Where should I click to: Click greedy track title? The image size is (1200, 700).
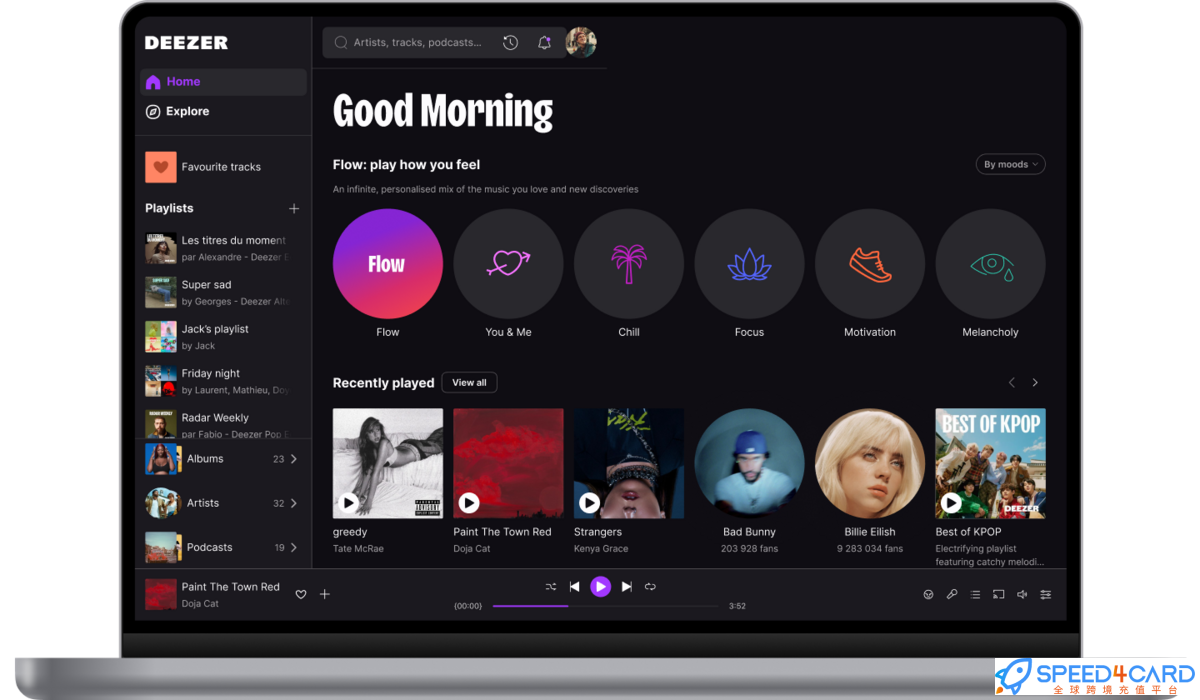350,532
